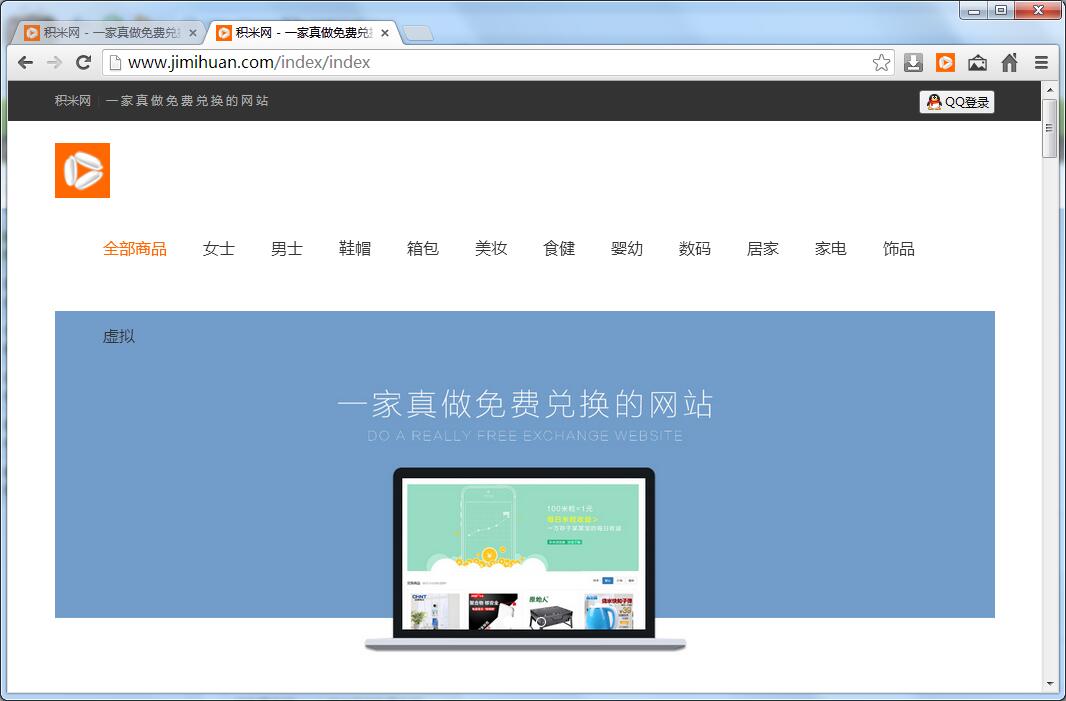Switch to the first browser tab

(x=105, y=32)
